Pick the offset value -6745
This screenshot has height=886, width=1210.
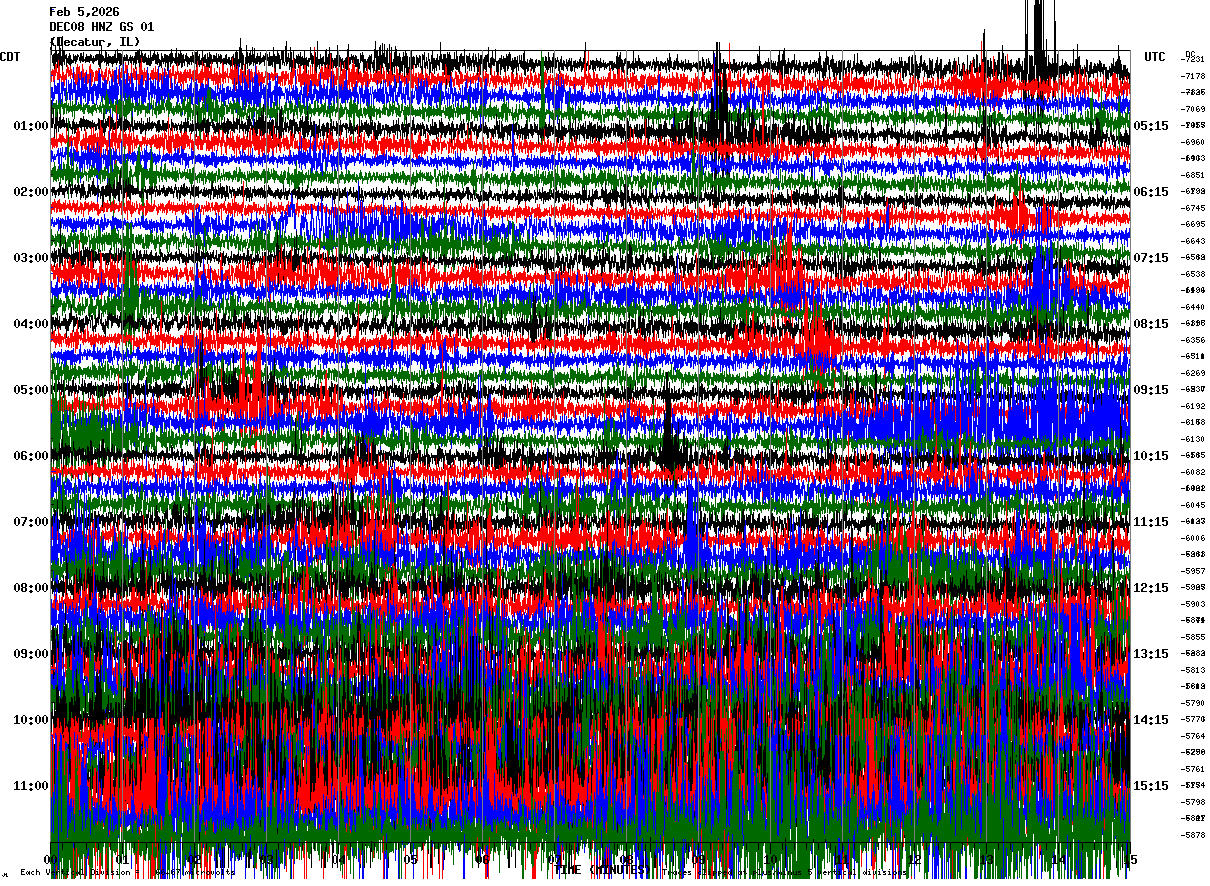(x=1194, y=208)
